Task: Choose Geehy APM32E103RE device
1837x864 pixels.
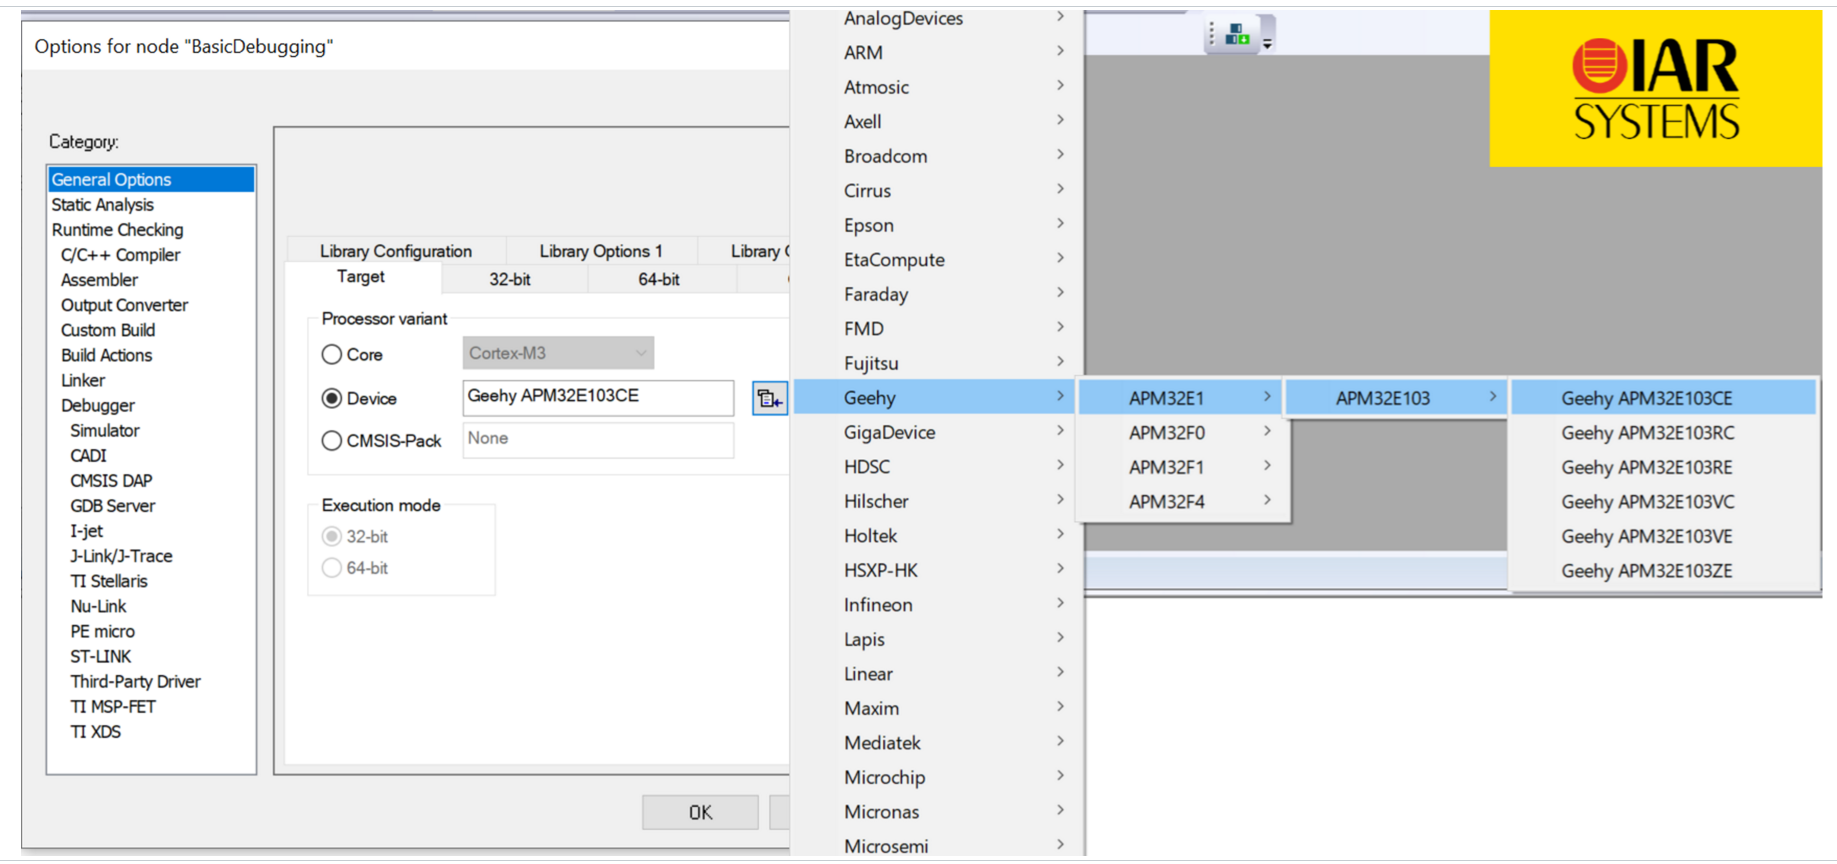Action: (x=1664, y=467)
